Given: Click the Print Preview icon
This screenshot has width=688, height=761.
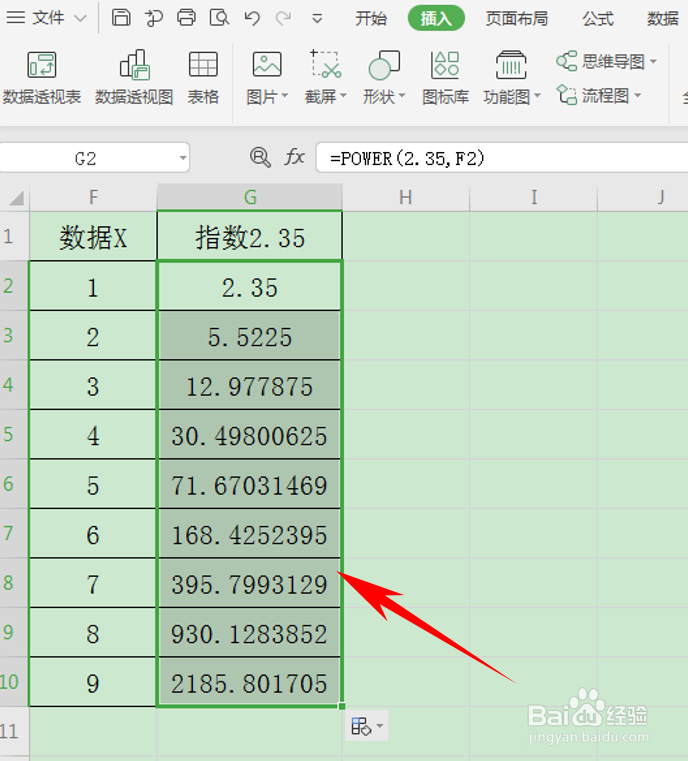Looking at the screenshot, I should click(219, 18).
